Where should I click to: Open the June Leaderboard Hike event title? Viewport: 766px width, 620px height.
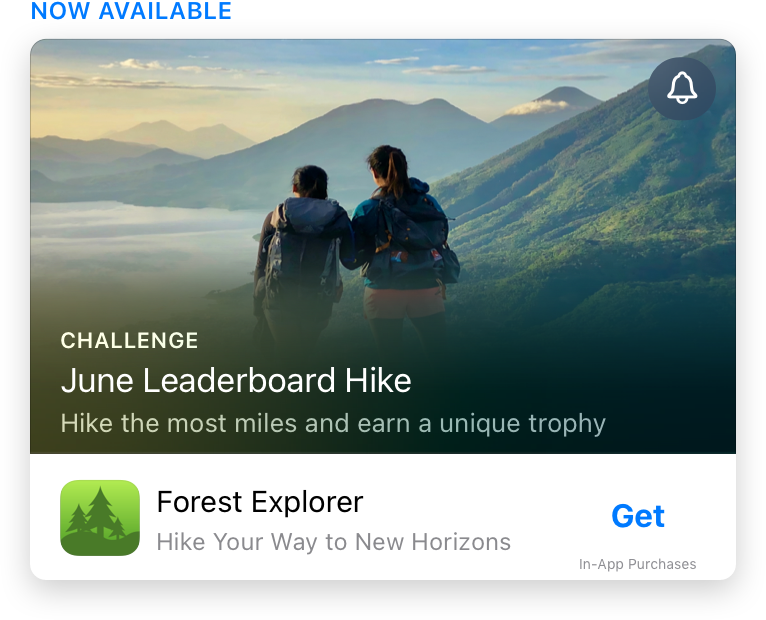pyautogui.click(x=236, y=381)
